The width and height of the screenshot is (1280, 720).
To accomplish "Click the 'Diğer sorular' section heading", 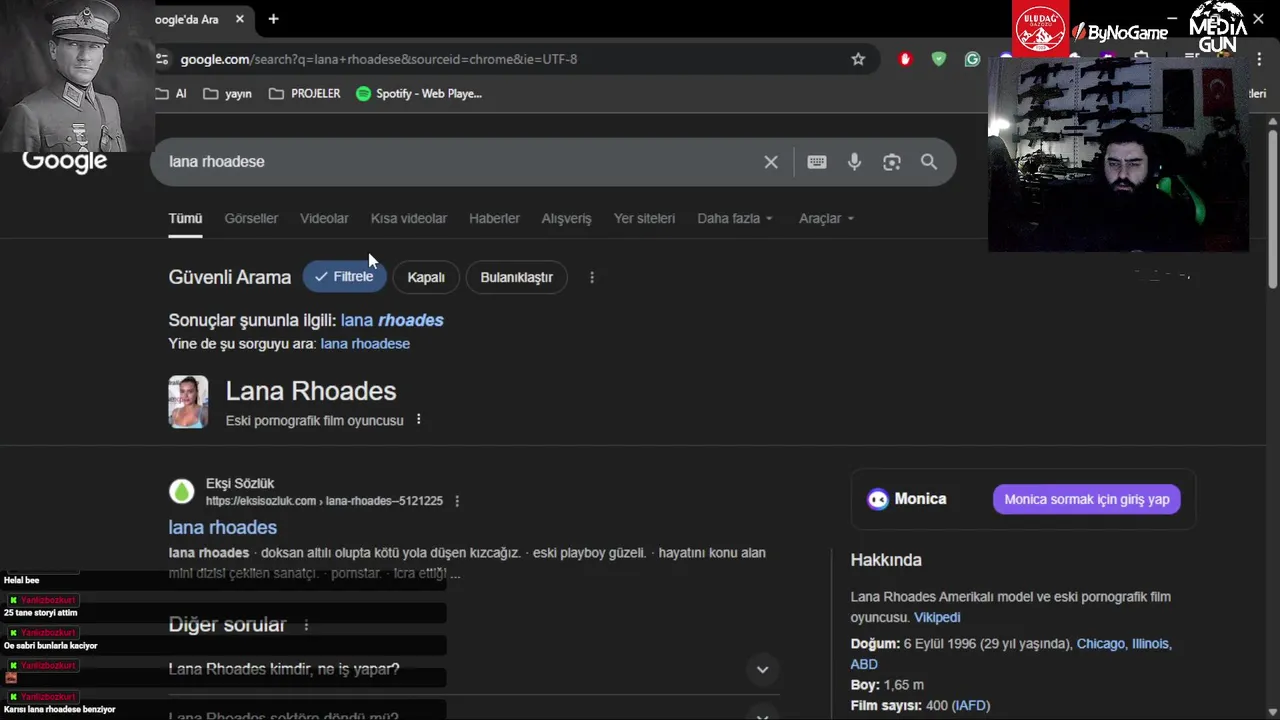I will 227,625.
